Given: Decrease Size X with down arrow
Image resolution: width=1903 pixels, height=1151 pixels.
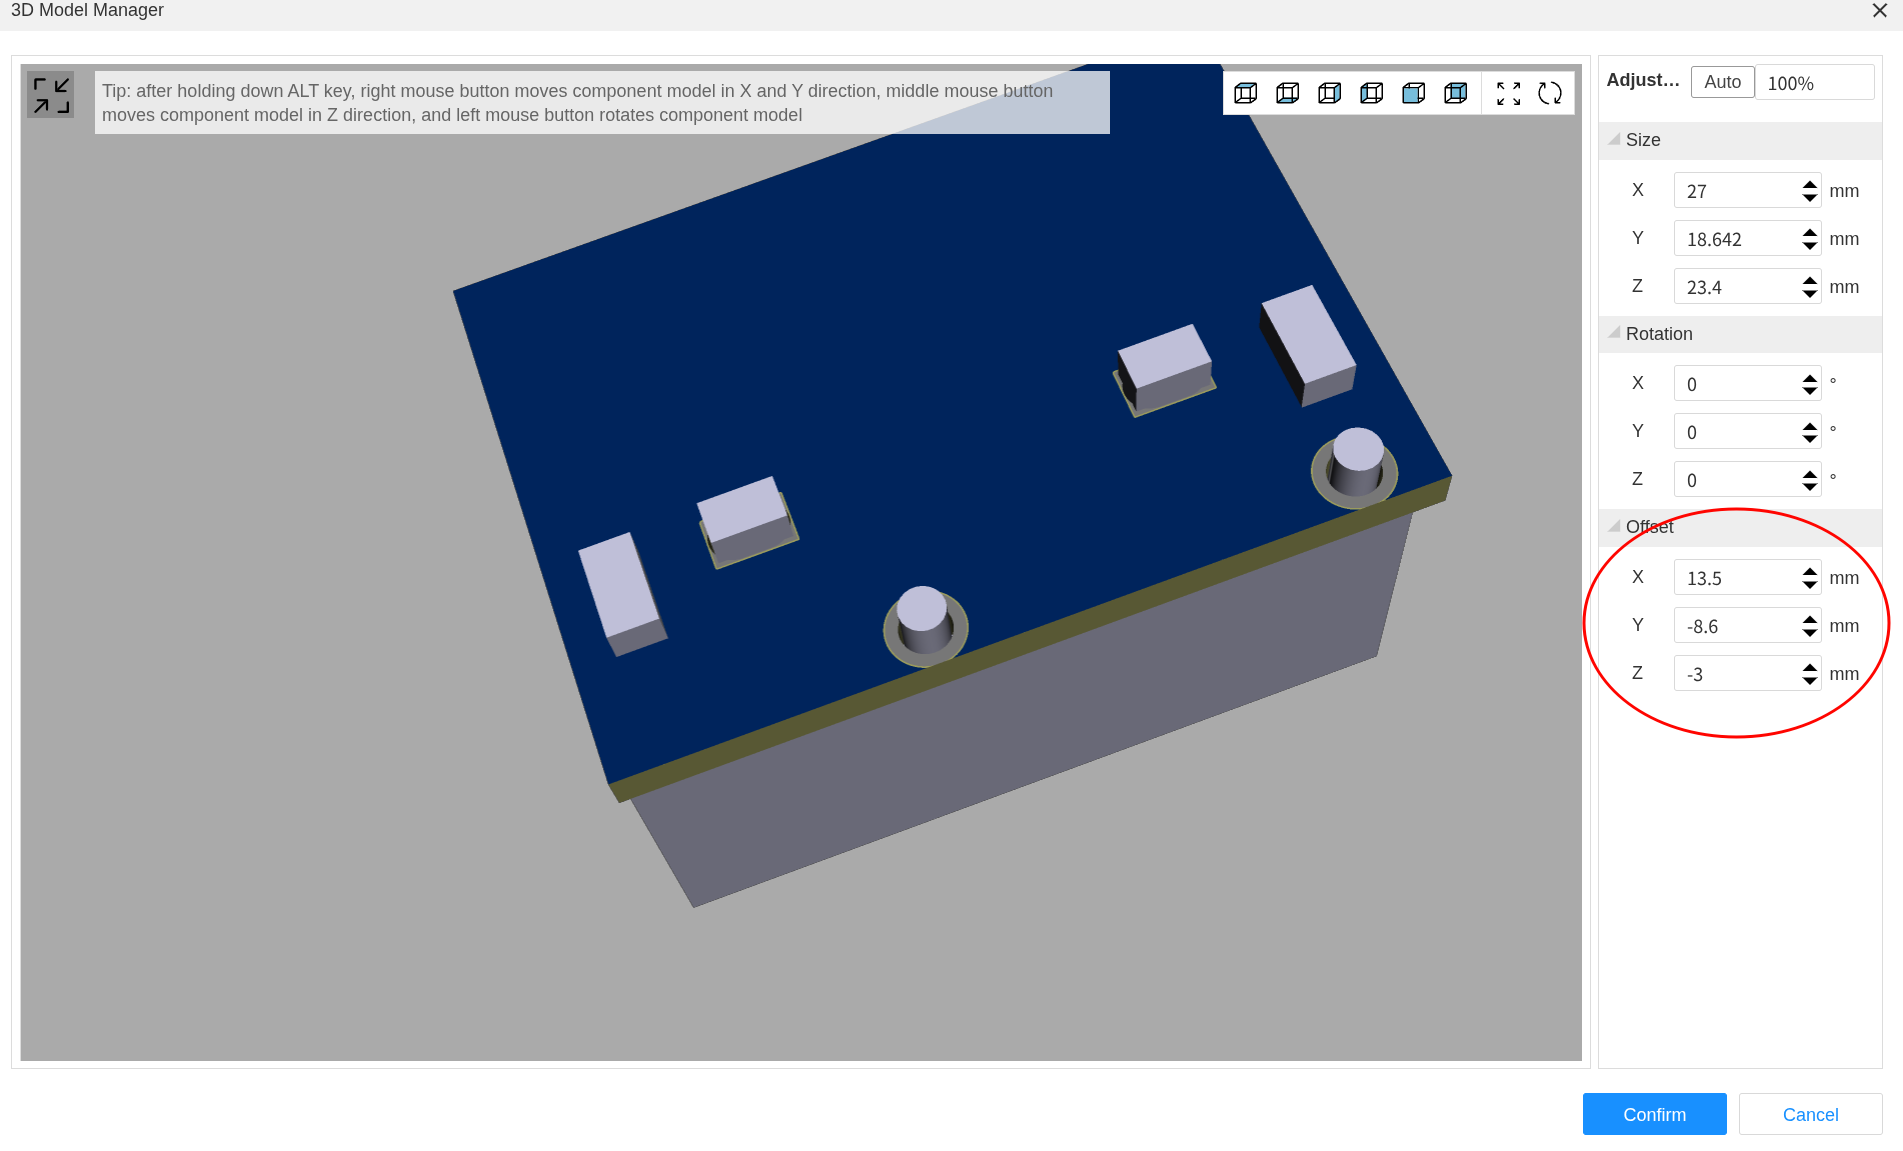Looking at the screenshot, I should point(1810,198).
